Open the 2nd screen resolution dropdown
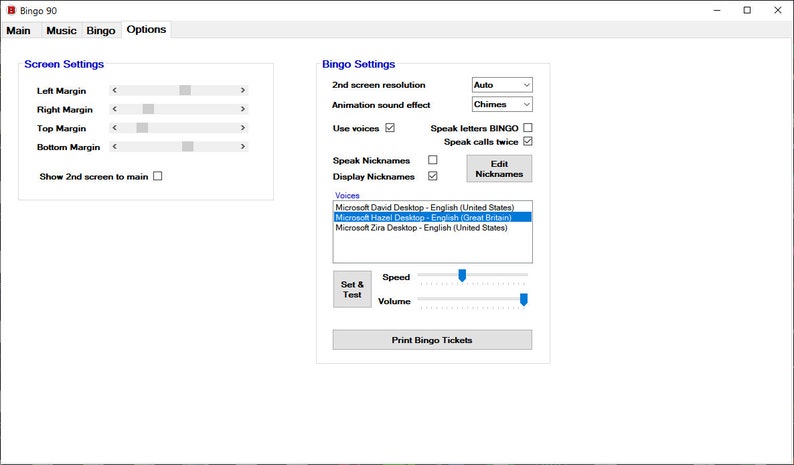The image size is (794, 465). click(x=502, y=85)
